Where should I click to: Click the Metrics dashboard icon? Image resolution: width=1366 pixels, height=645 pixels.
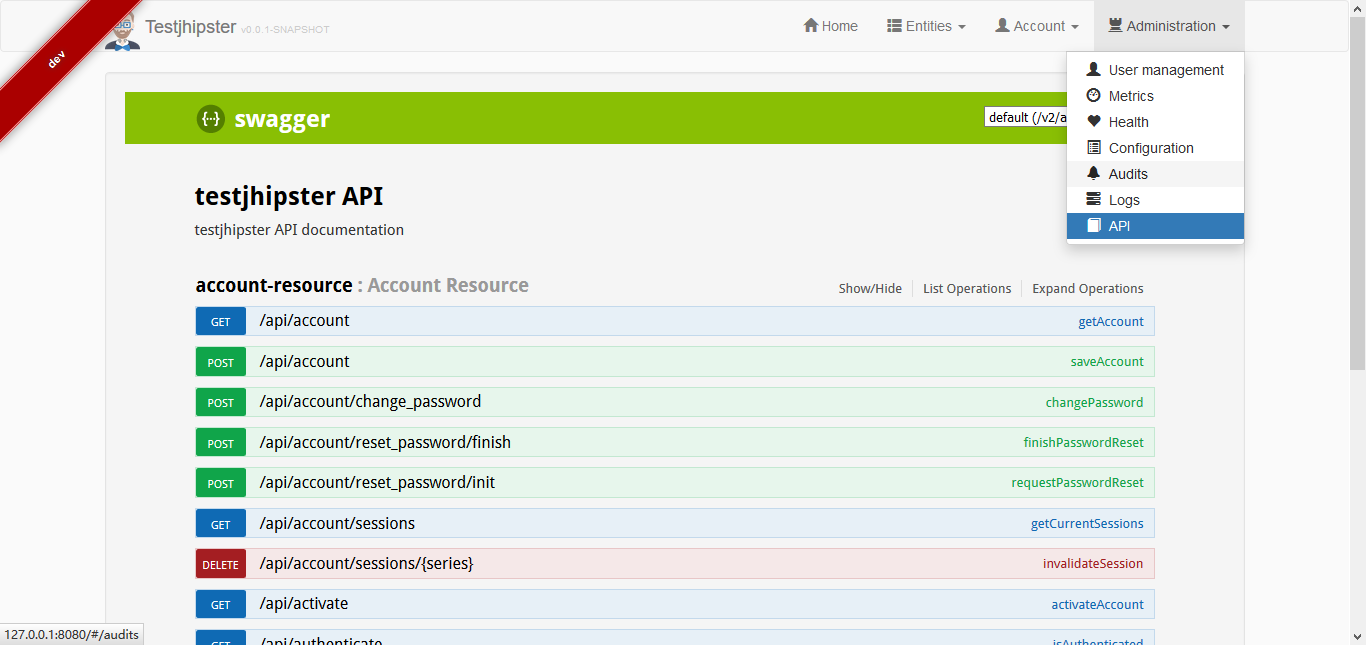click(x=1094, y=96)
